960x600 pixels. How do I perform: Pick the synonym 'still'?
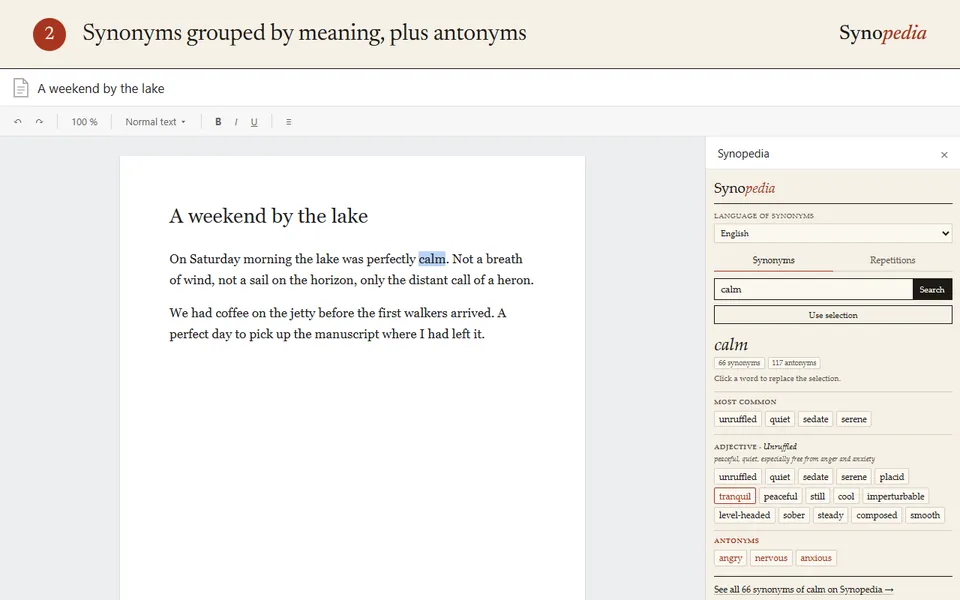[817, 497]
